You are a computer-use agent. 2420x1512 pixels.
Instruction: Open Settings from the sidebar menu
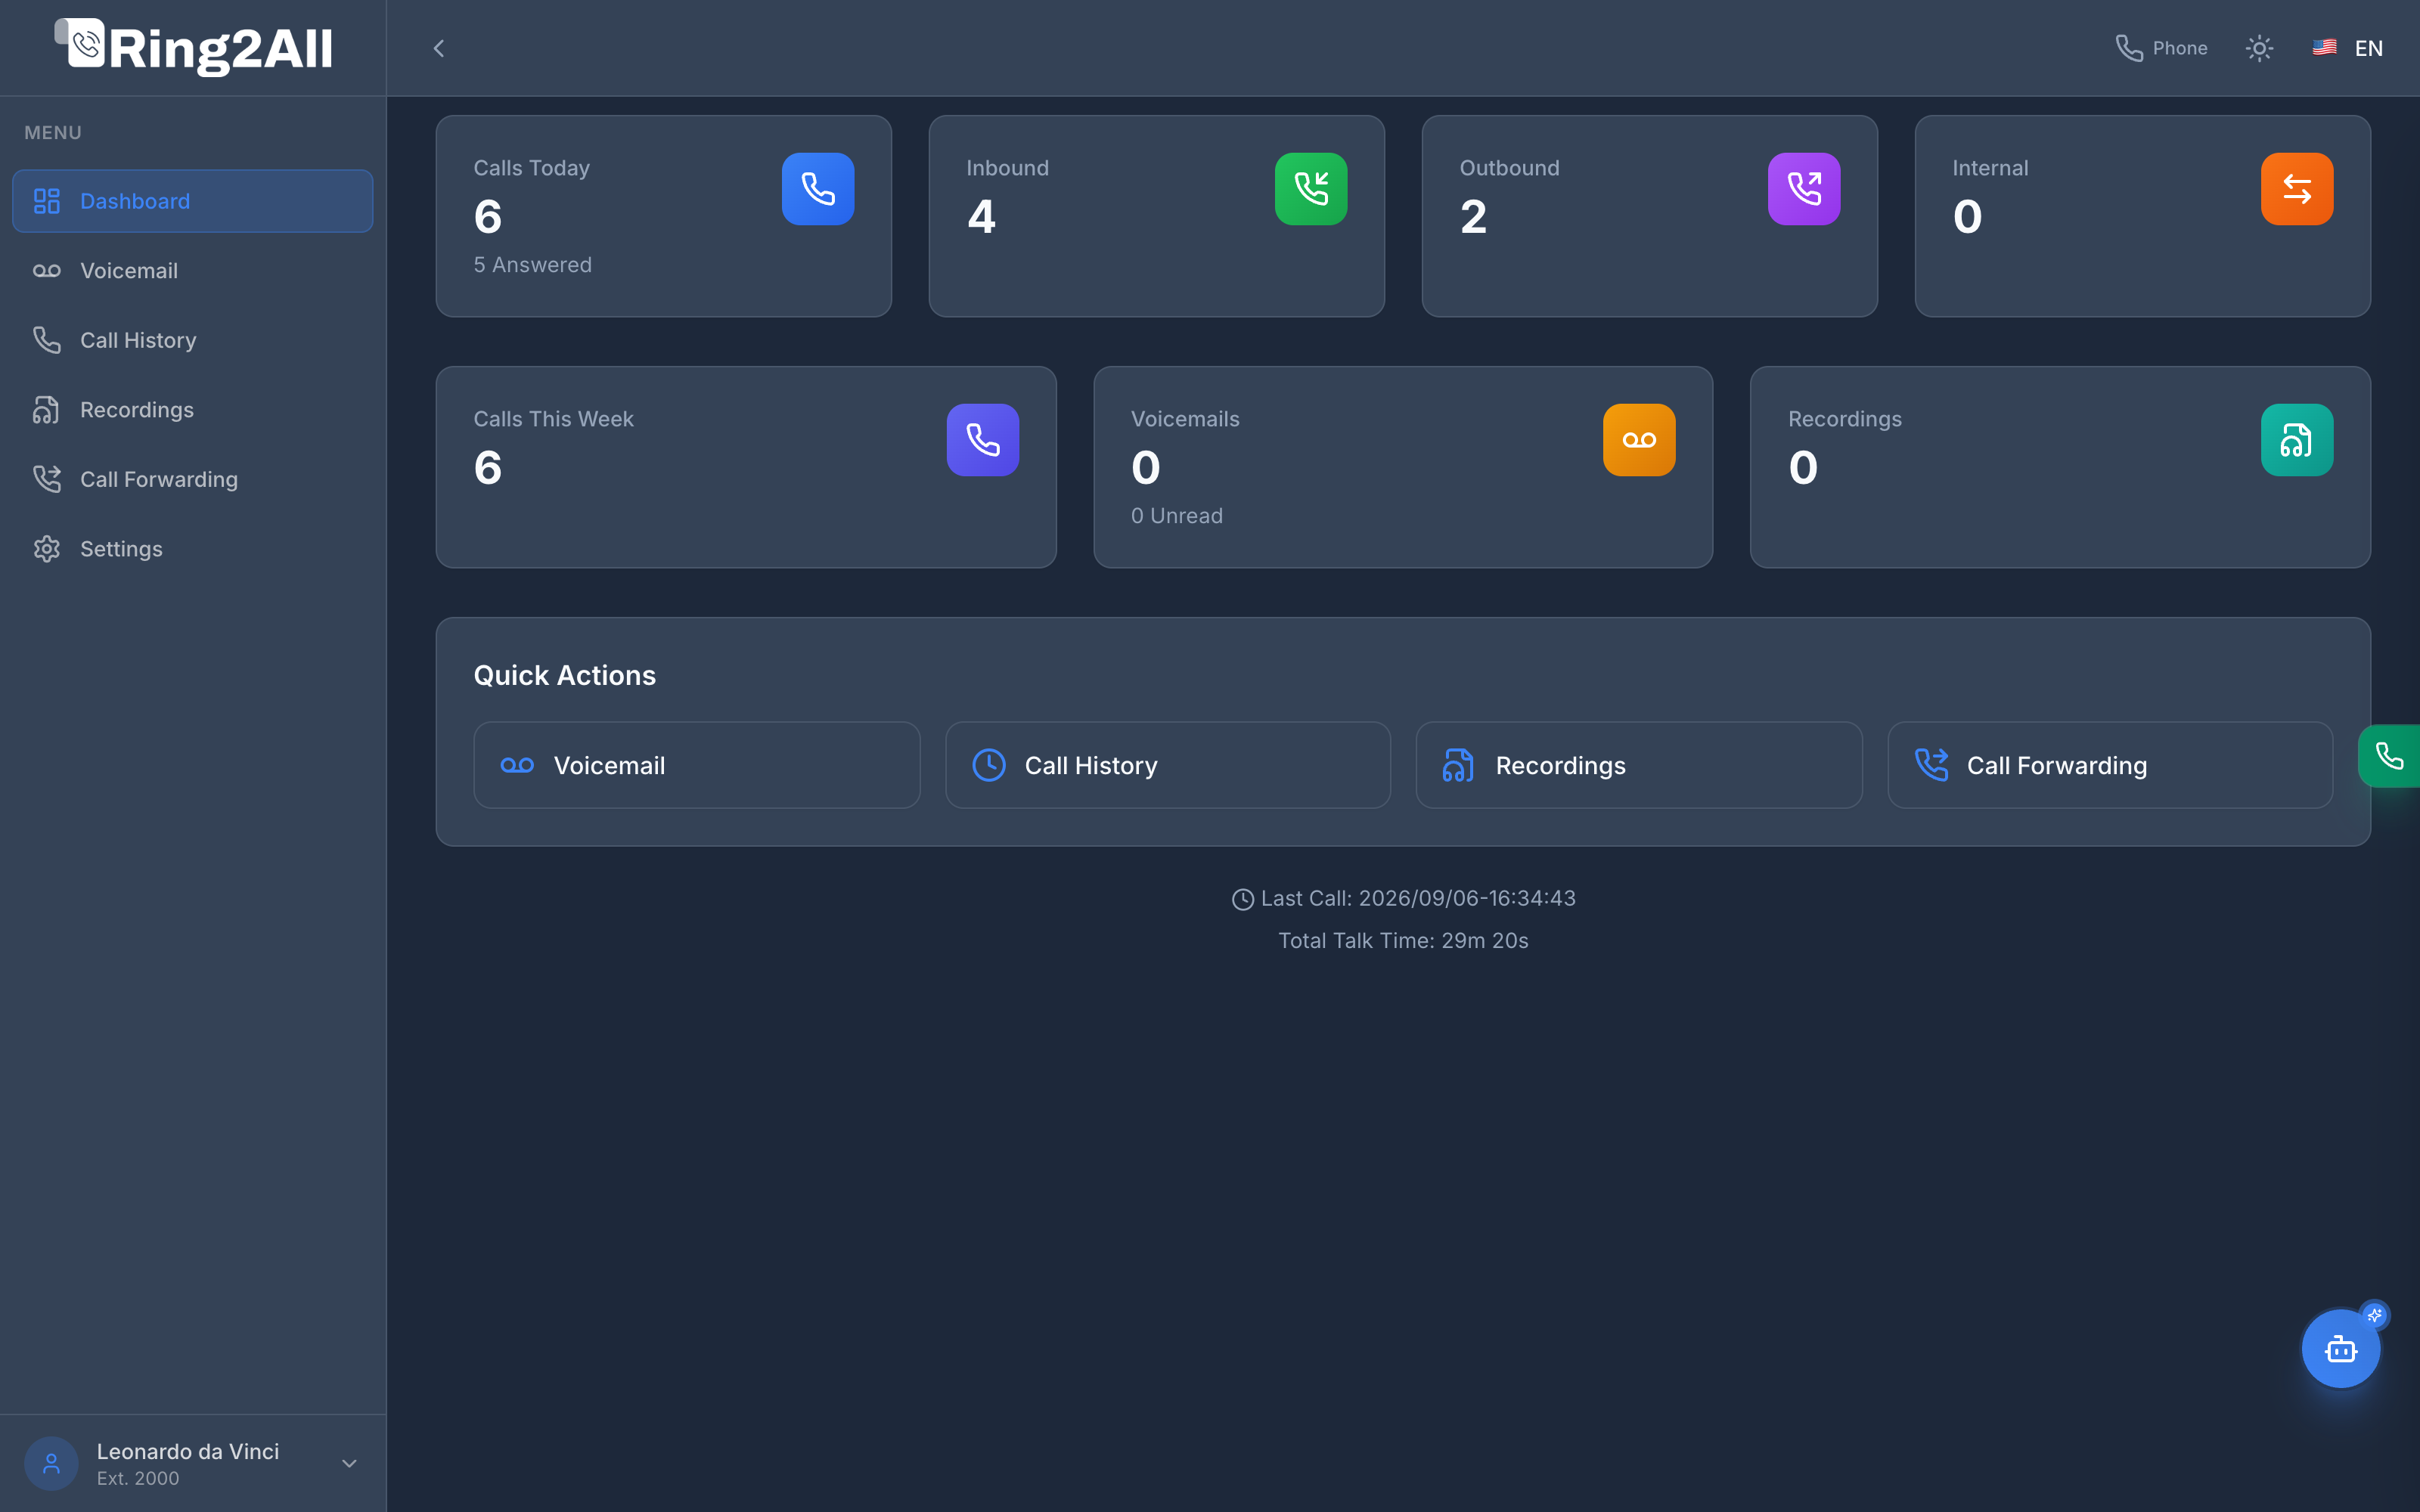point(192,549)
